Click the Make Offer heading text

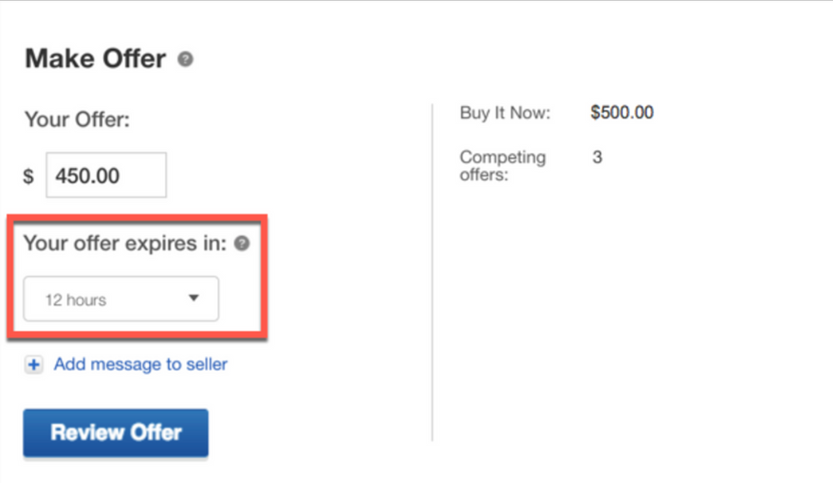(95, 59)
